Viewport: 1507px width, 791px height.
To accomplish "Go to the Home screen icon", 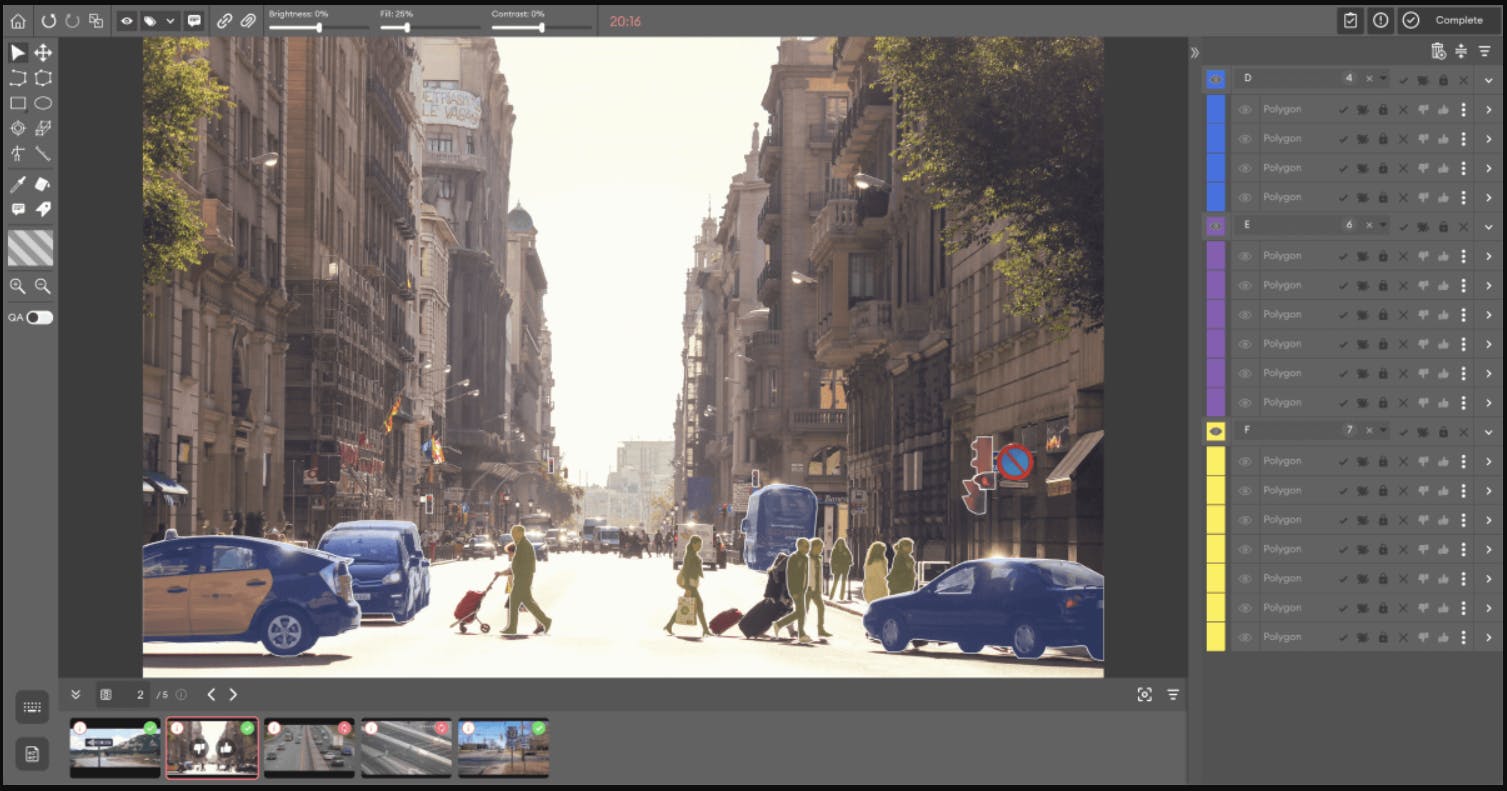I will click(x=18, y=20).
